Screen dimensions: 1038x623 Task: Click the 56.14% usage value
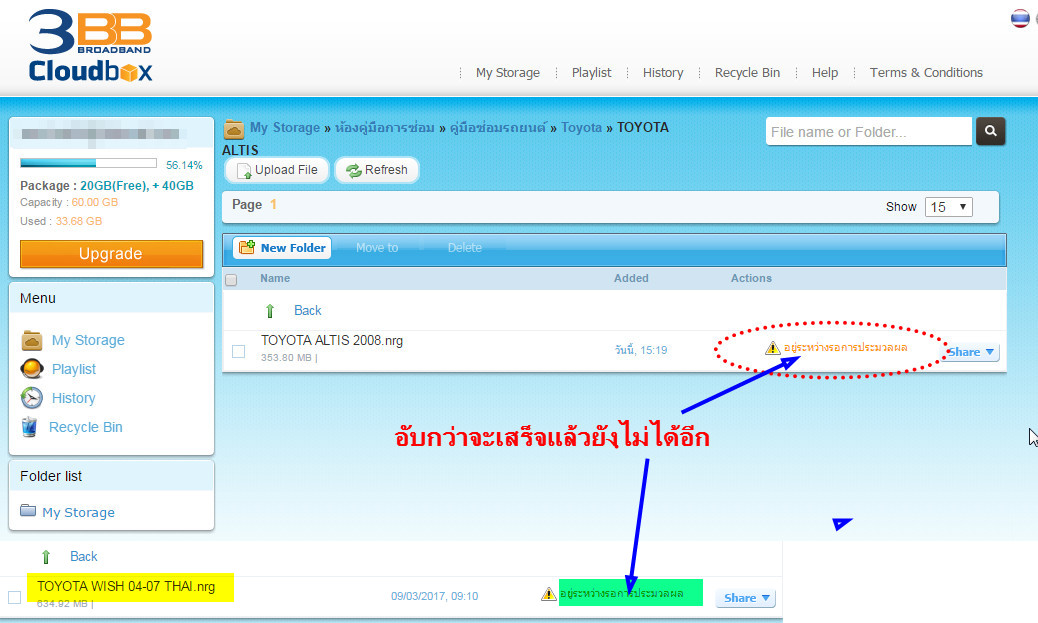184,165
